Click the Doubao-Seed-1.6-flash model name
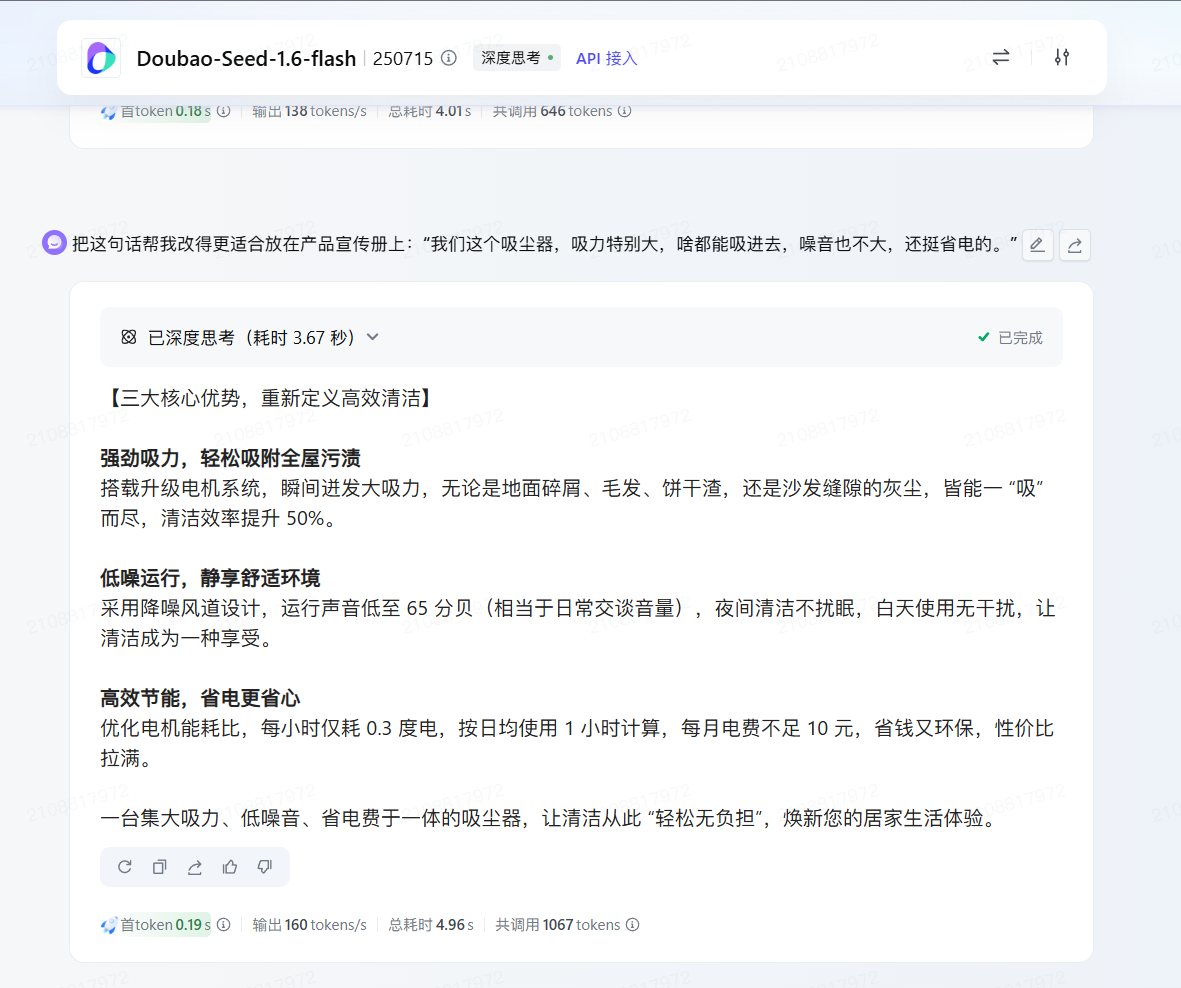Screen dimensions: 1181x988 (246, 59)
